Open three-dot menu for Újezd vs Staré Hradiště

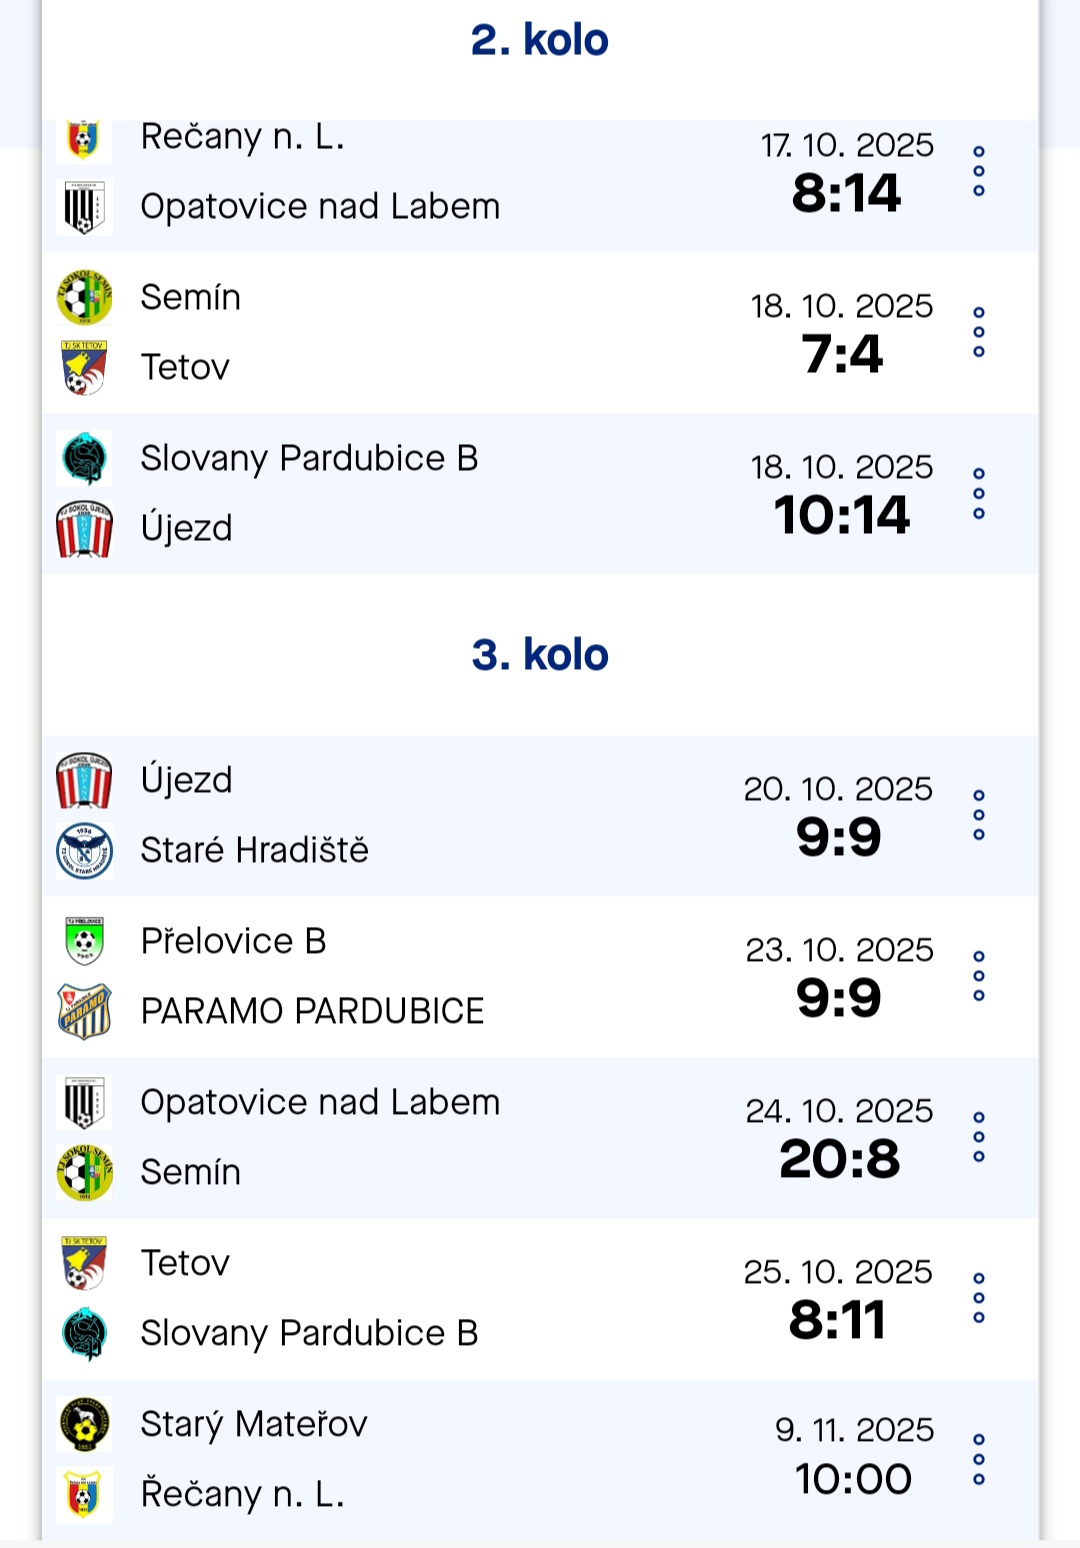click(978, 815)
